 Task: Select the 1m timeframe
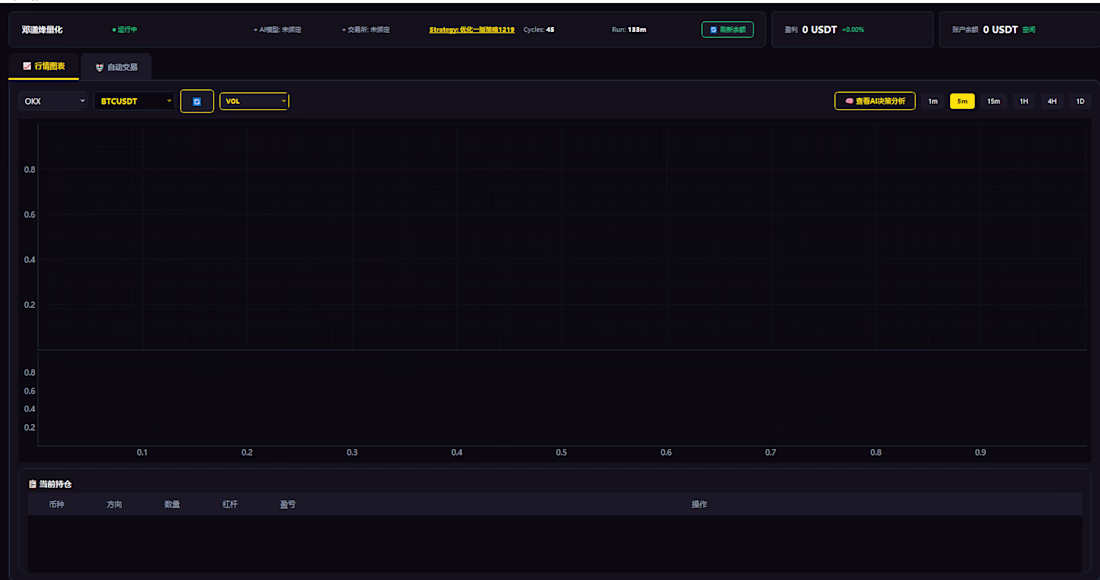coord(933,101)
